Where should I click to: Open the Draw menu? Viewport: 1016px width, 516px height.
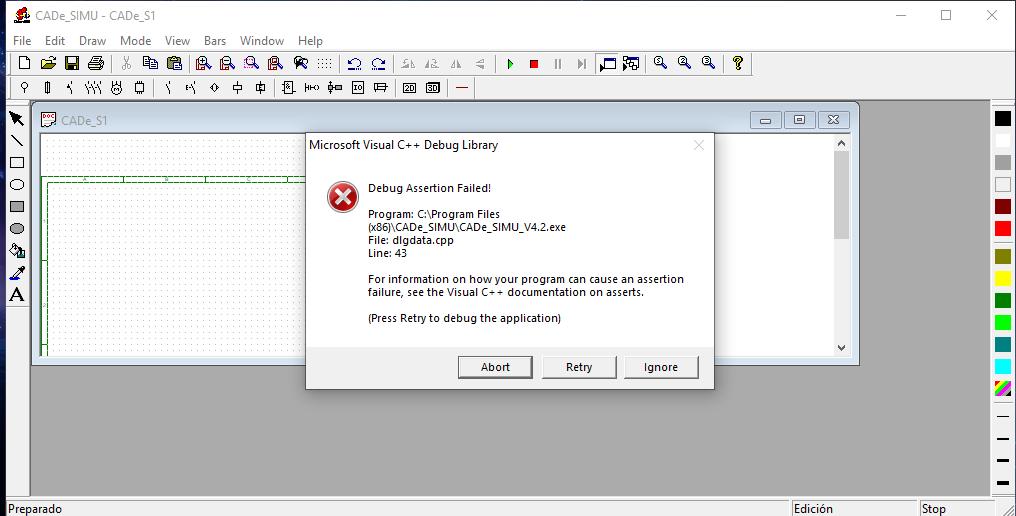coord(93,41)
